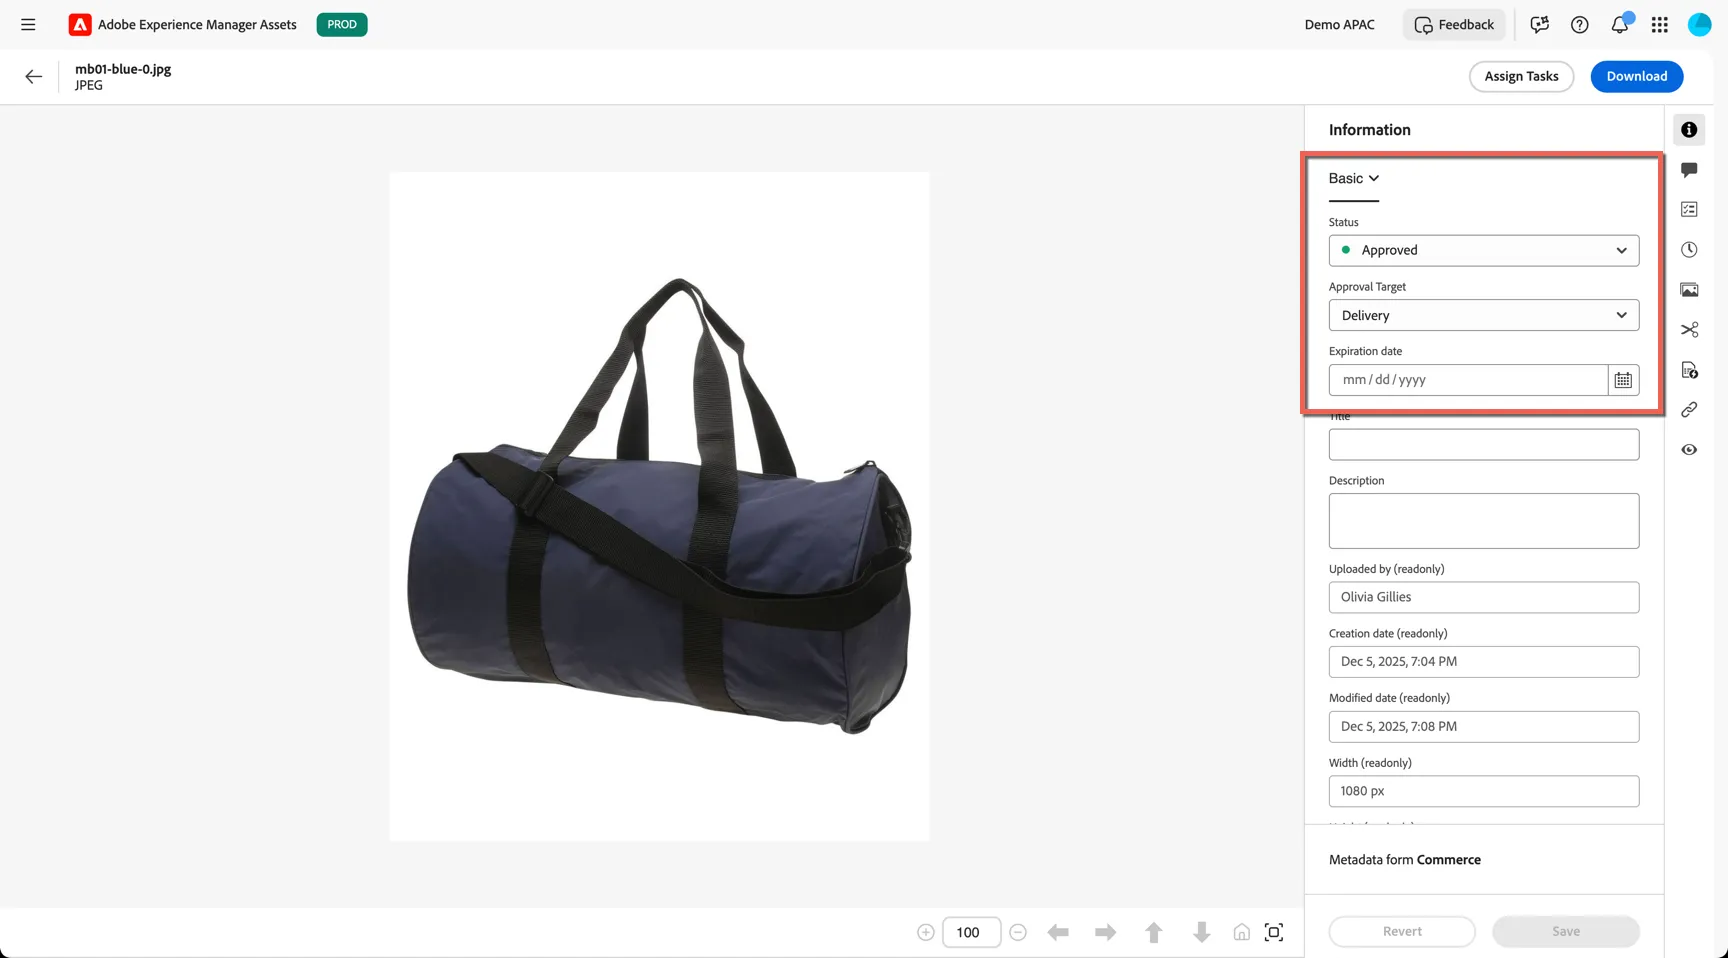Screen dimensions: 1728x958
Task: Open the document settings icon in sidebar
Action: pyautogui.click(x=1689, y=370)
